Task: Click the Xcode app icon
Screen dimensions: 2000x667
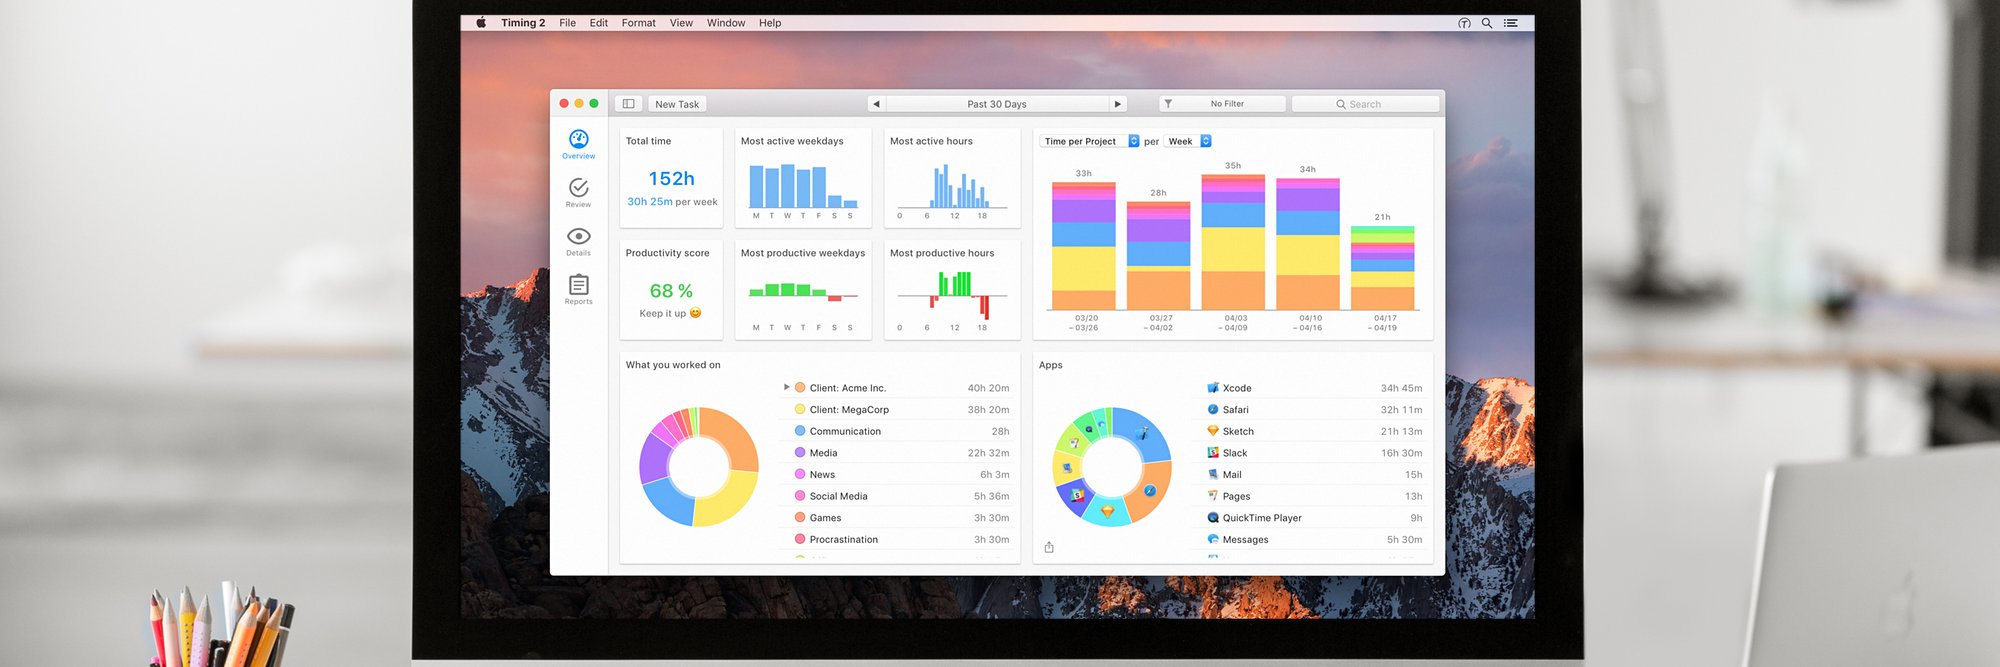Action: click(x=1213, y=388)
